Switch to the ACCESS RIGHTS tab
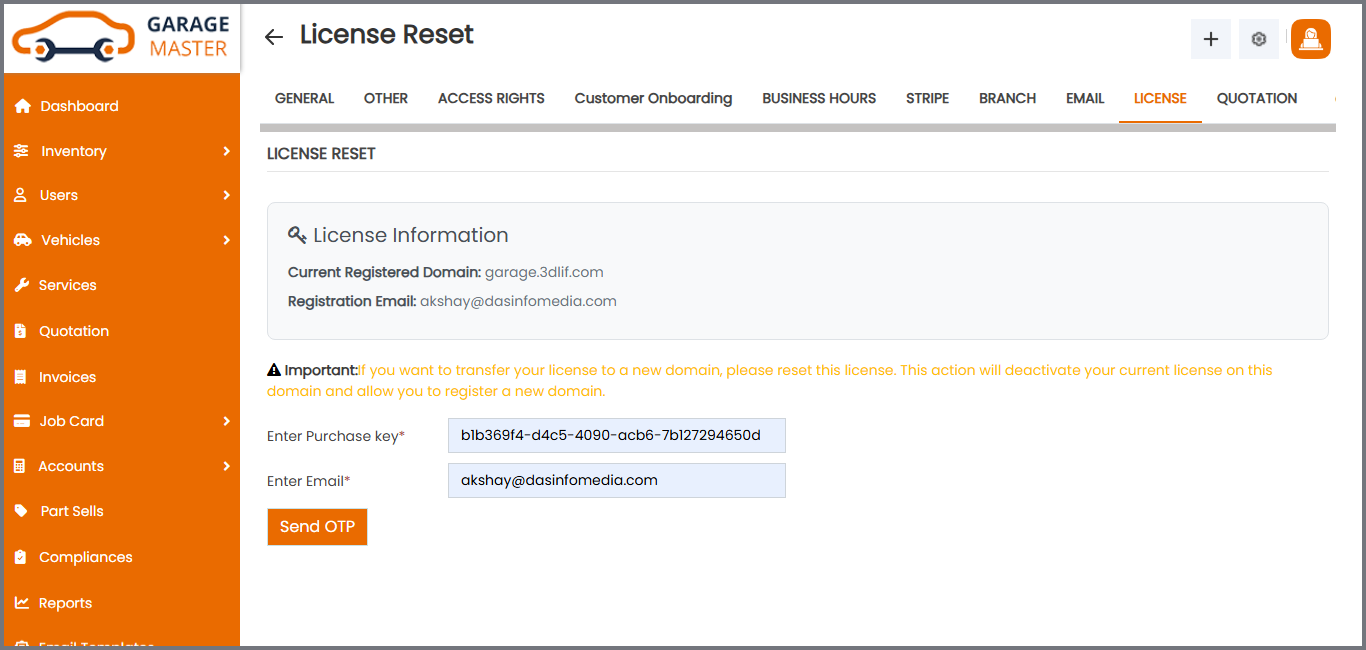 click(x=491, y=98)
